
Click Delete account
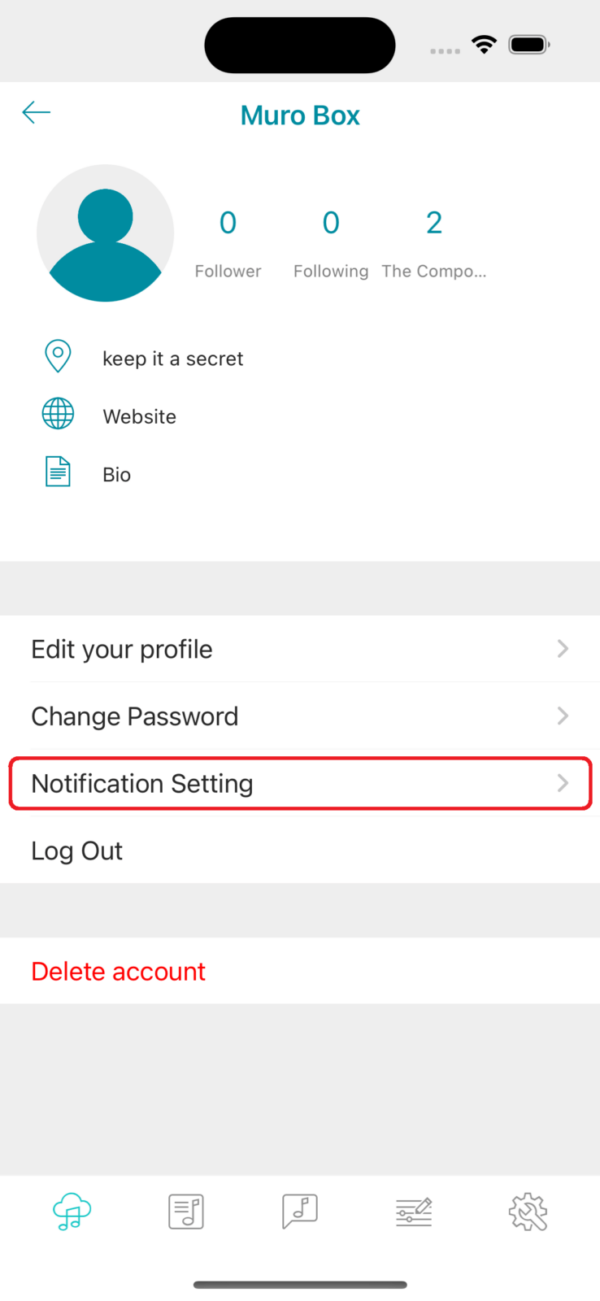[x=118, y=971]
